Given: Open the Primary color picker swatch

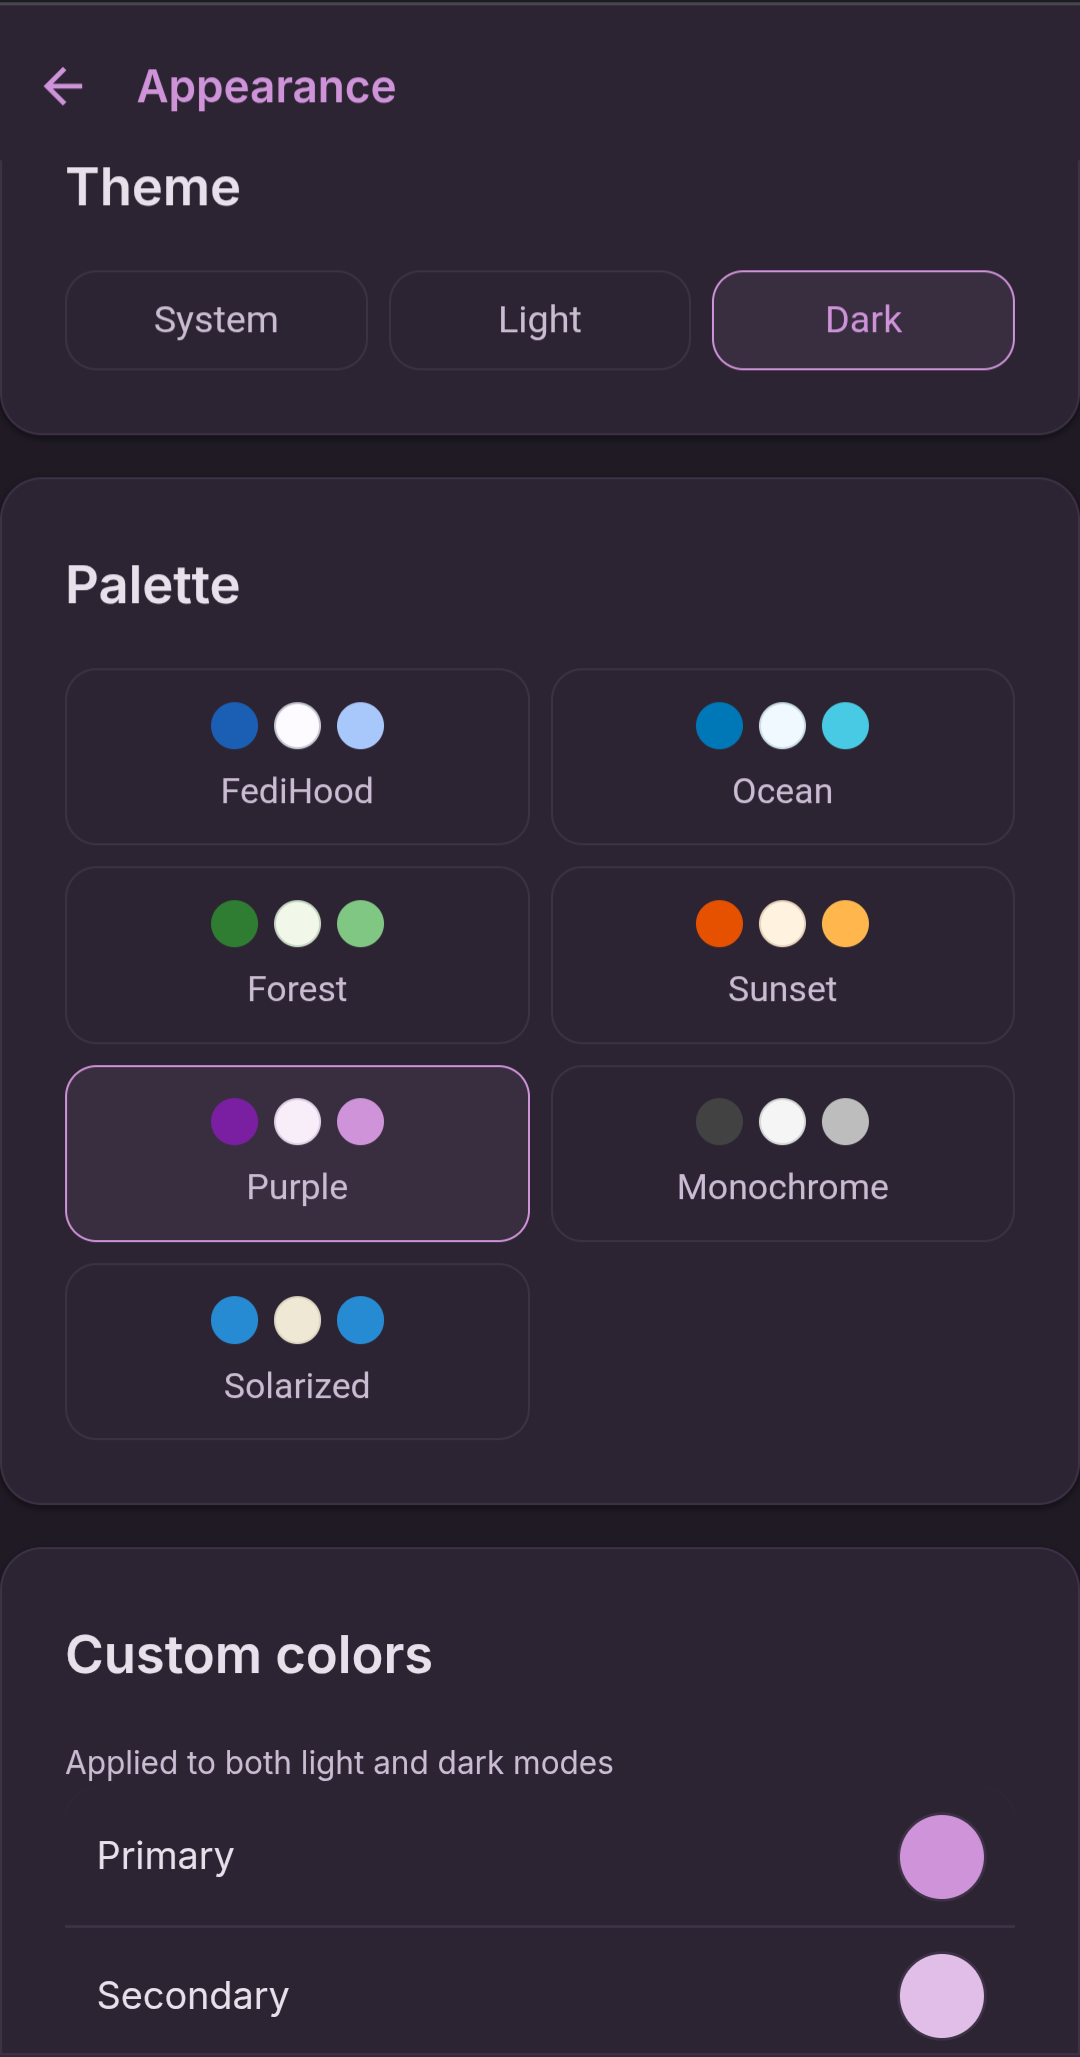Looking at the screenshot, I should click(942, 1857).
